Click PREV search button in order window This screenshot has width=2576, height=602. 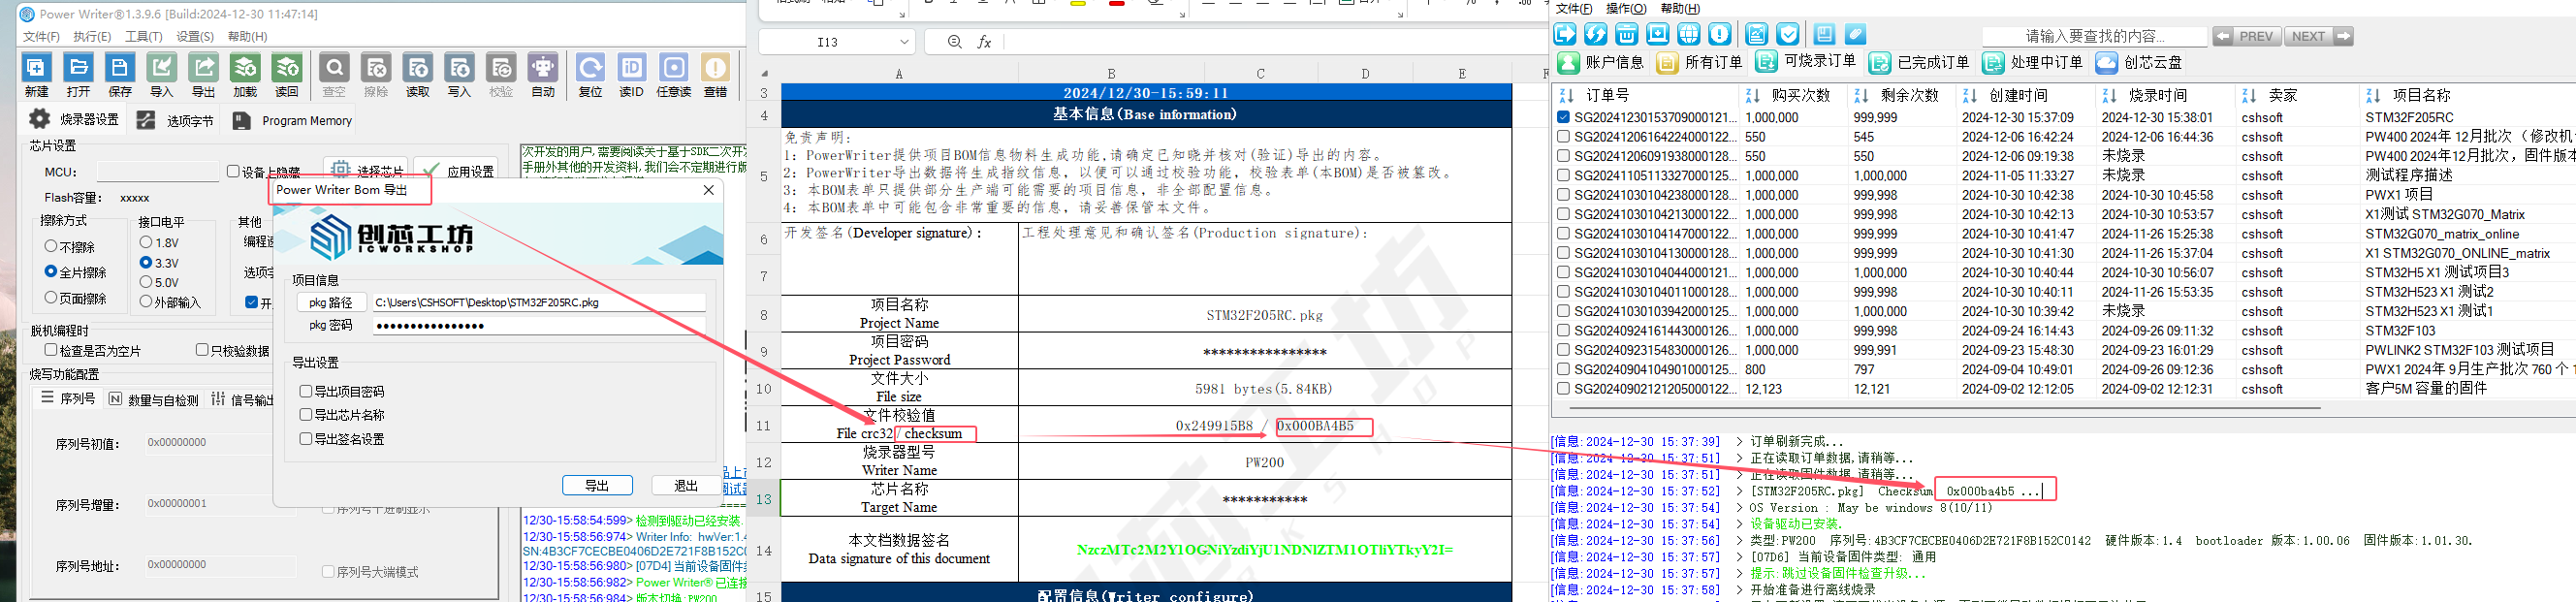pos(2246,36)
